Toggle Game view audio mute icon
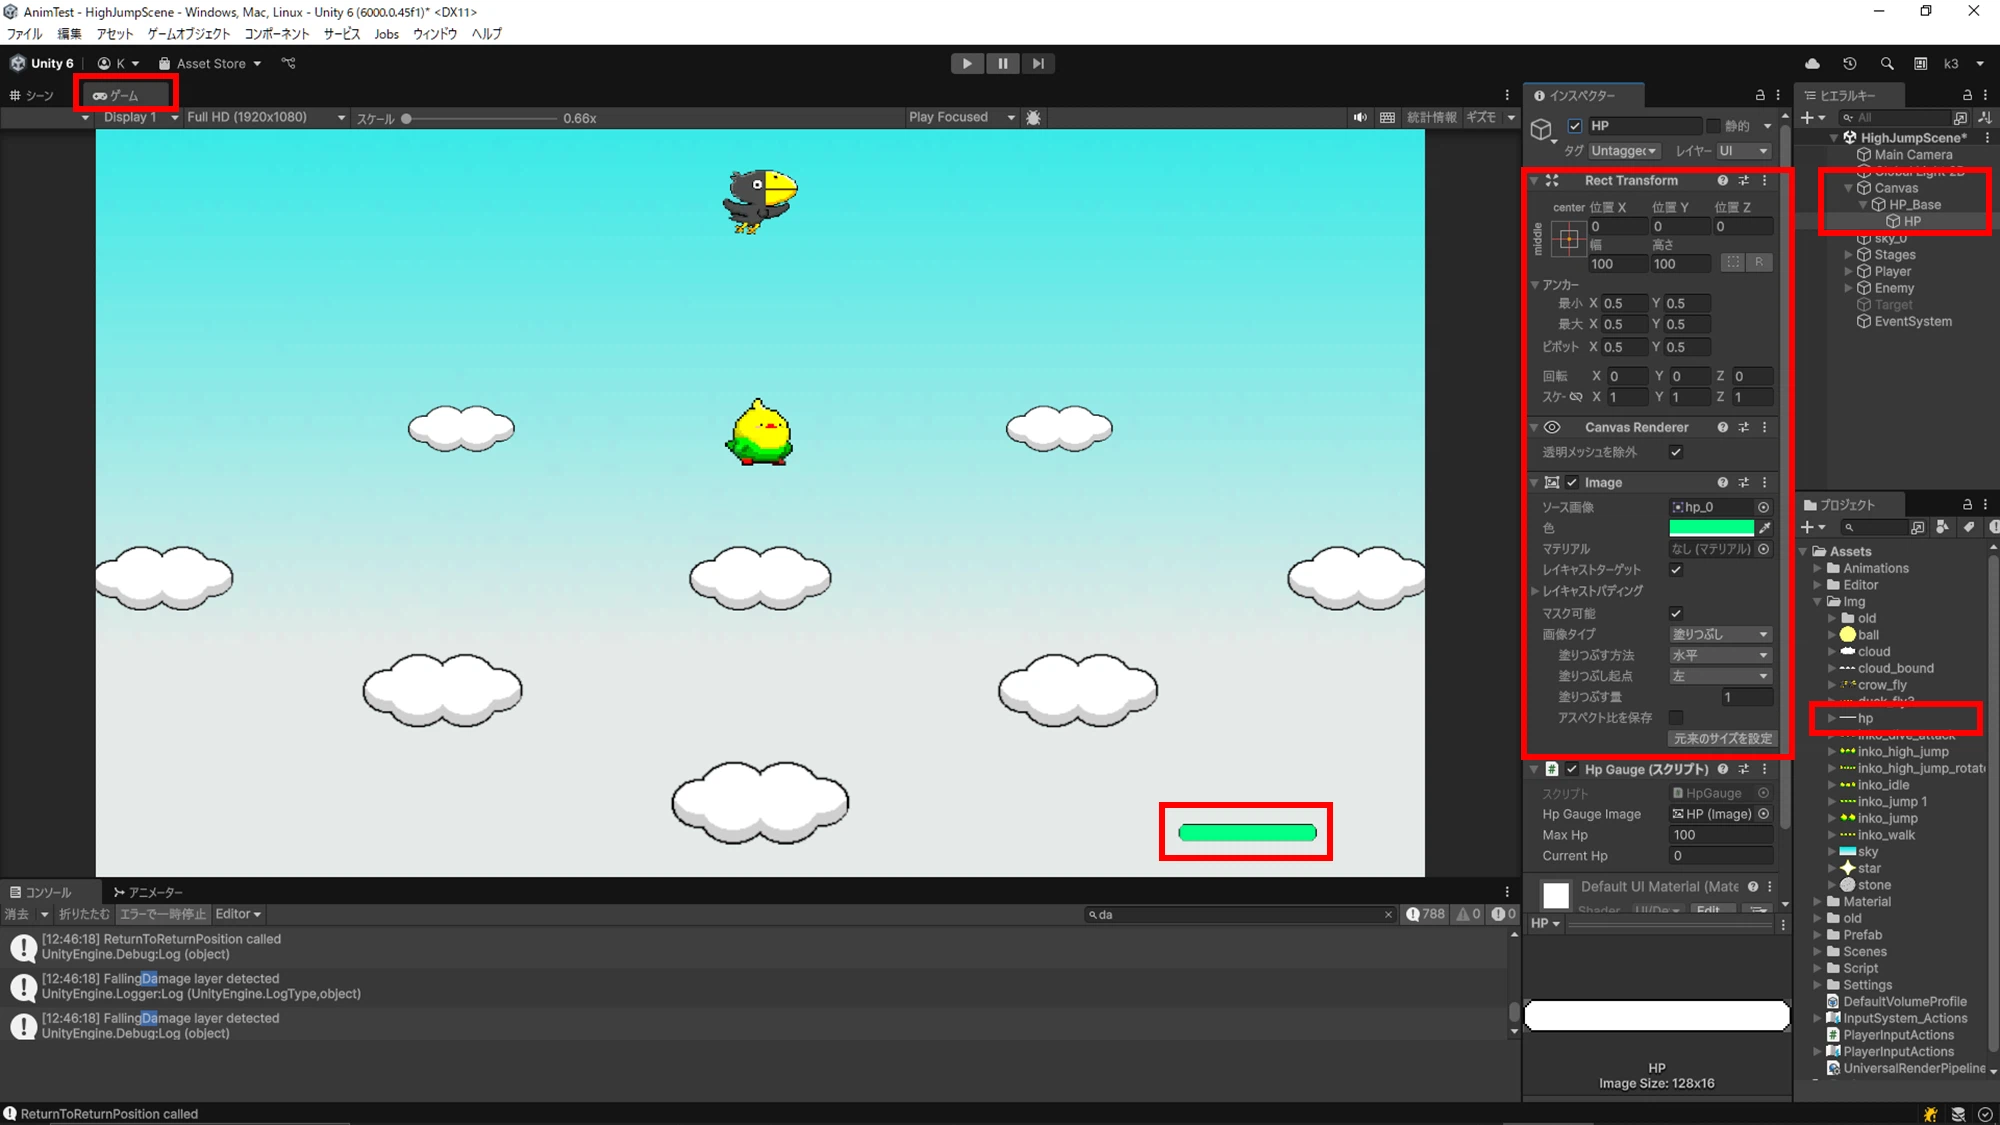Image resolution: width=2000 pixels, height=1125 pixels. coord(1360,117)
